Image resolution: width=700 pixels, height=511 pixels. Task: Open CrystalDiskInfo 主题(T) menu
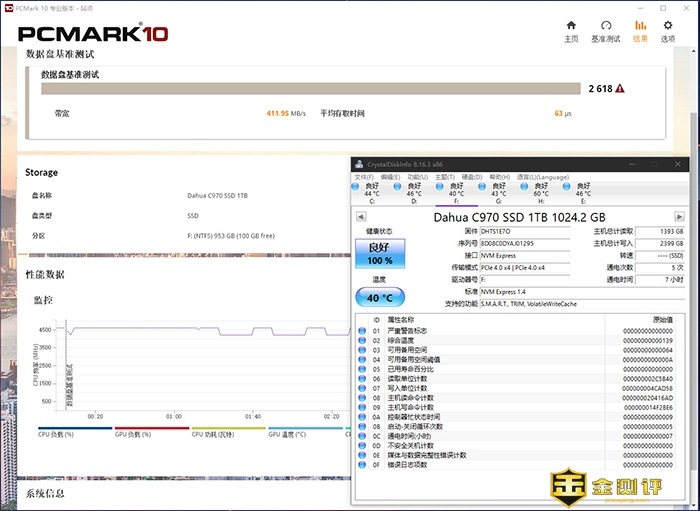click(445, 177)
